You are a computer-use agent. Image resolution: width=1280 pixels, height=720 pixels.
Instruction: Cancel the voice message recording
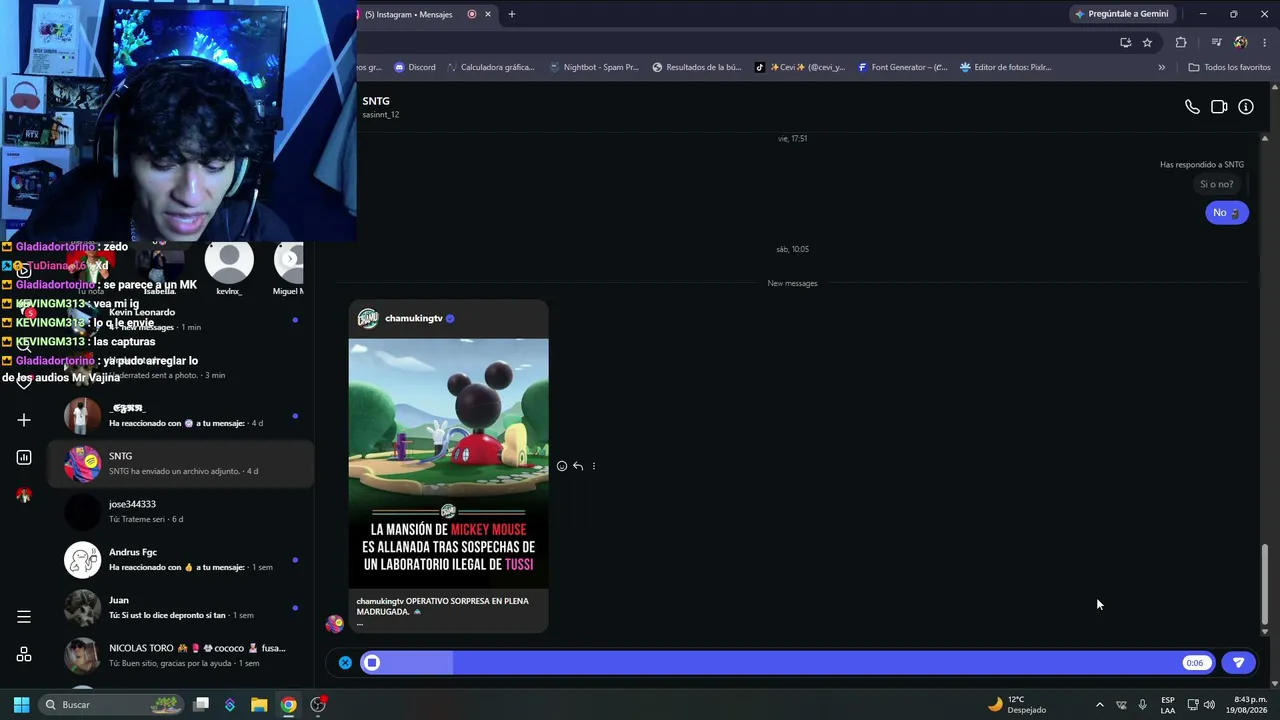345,662
